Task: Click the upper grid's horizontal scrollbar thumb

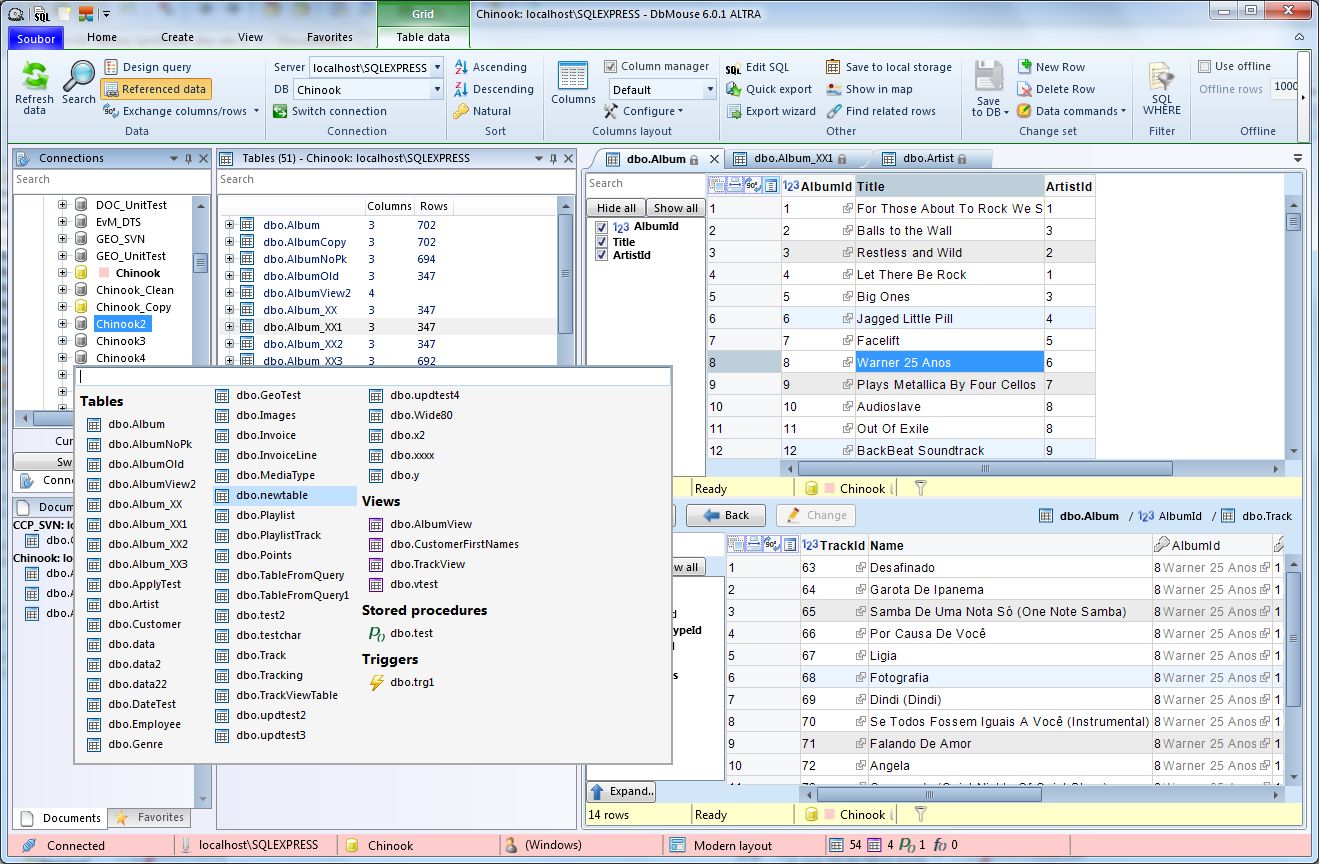Action: [x=984, y=468]
